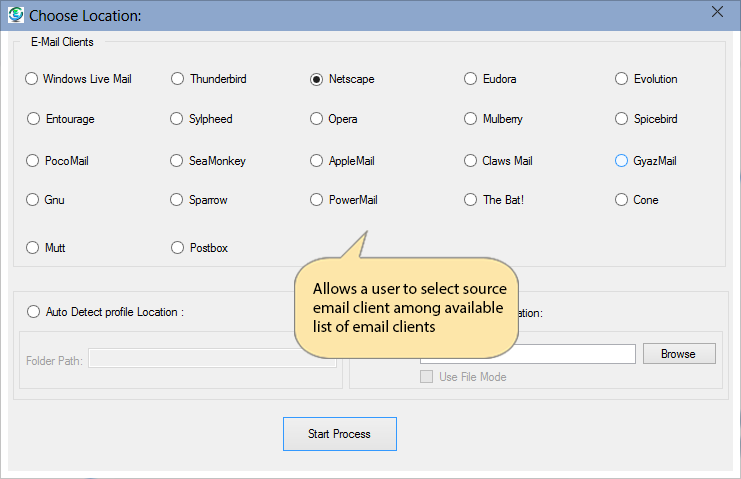Choose Thunderbird as the email client
The width and height of the screenshot is (741, 479).
(x=178, y=79)
